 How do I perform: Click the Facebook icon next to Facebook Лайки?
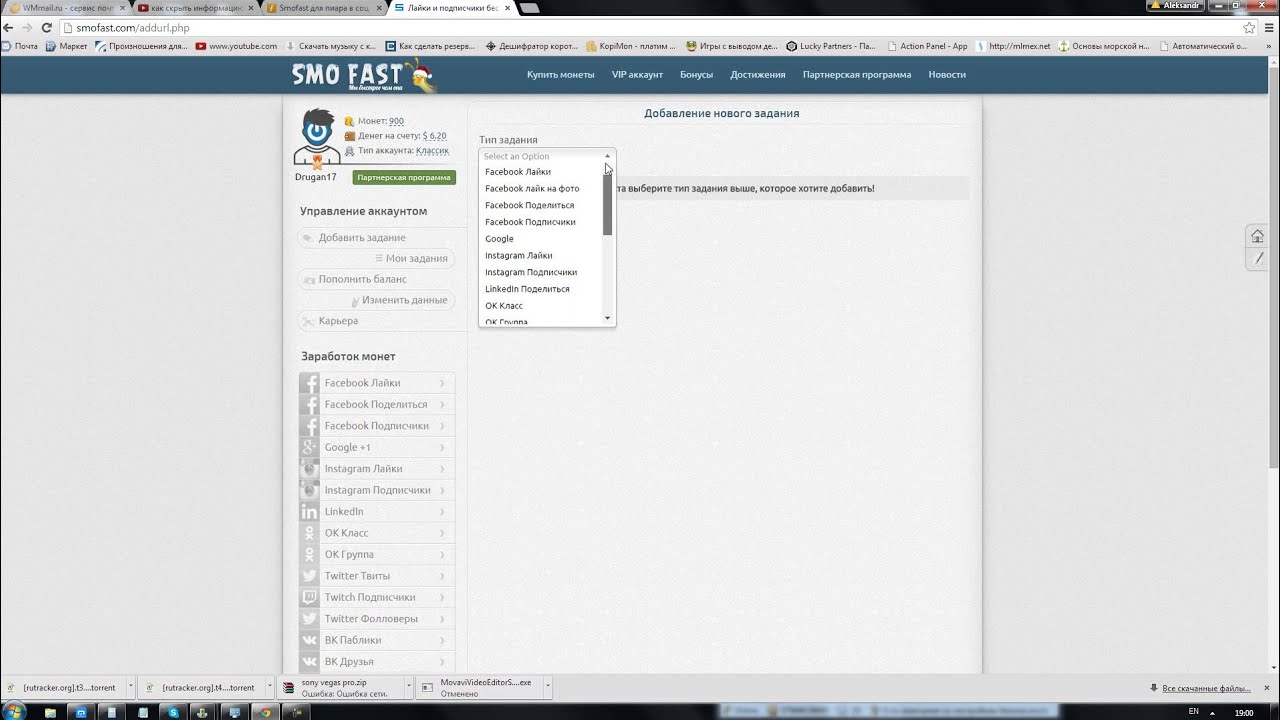(x=309, y=383)
